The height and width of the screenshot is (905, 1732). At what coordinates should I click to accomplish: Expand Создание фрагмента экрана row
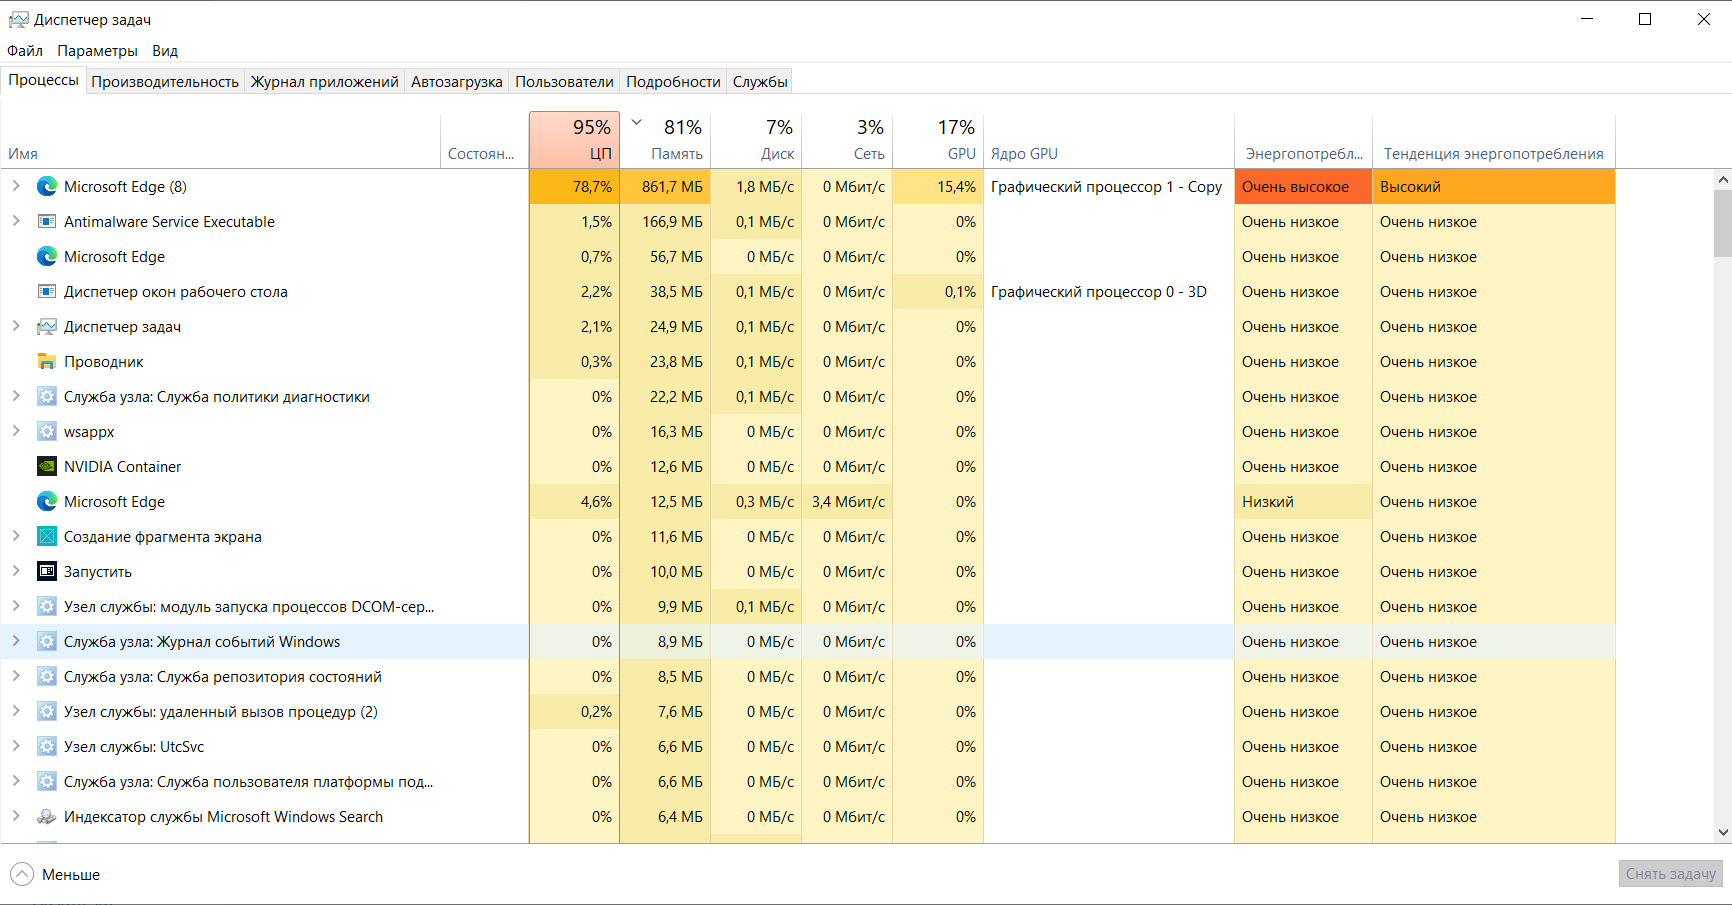[16, 536]
